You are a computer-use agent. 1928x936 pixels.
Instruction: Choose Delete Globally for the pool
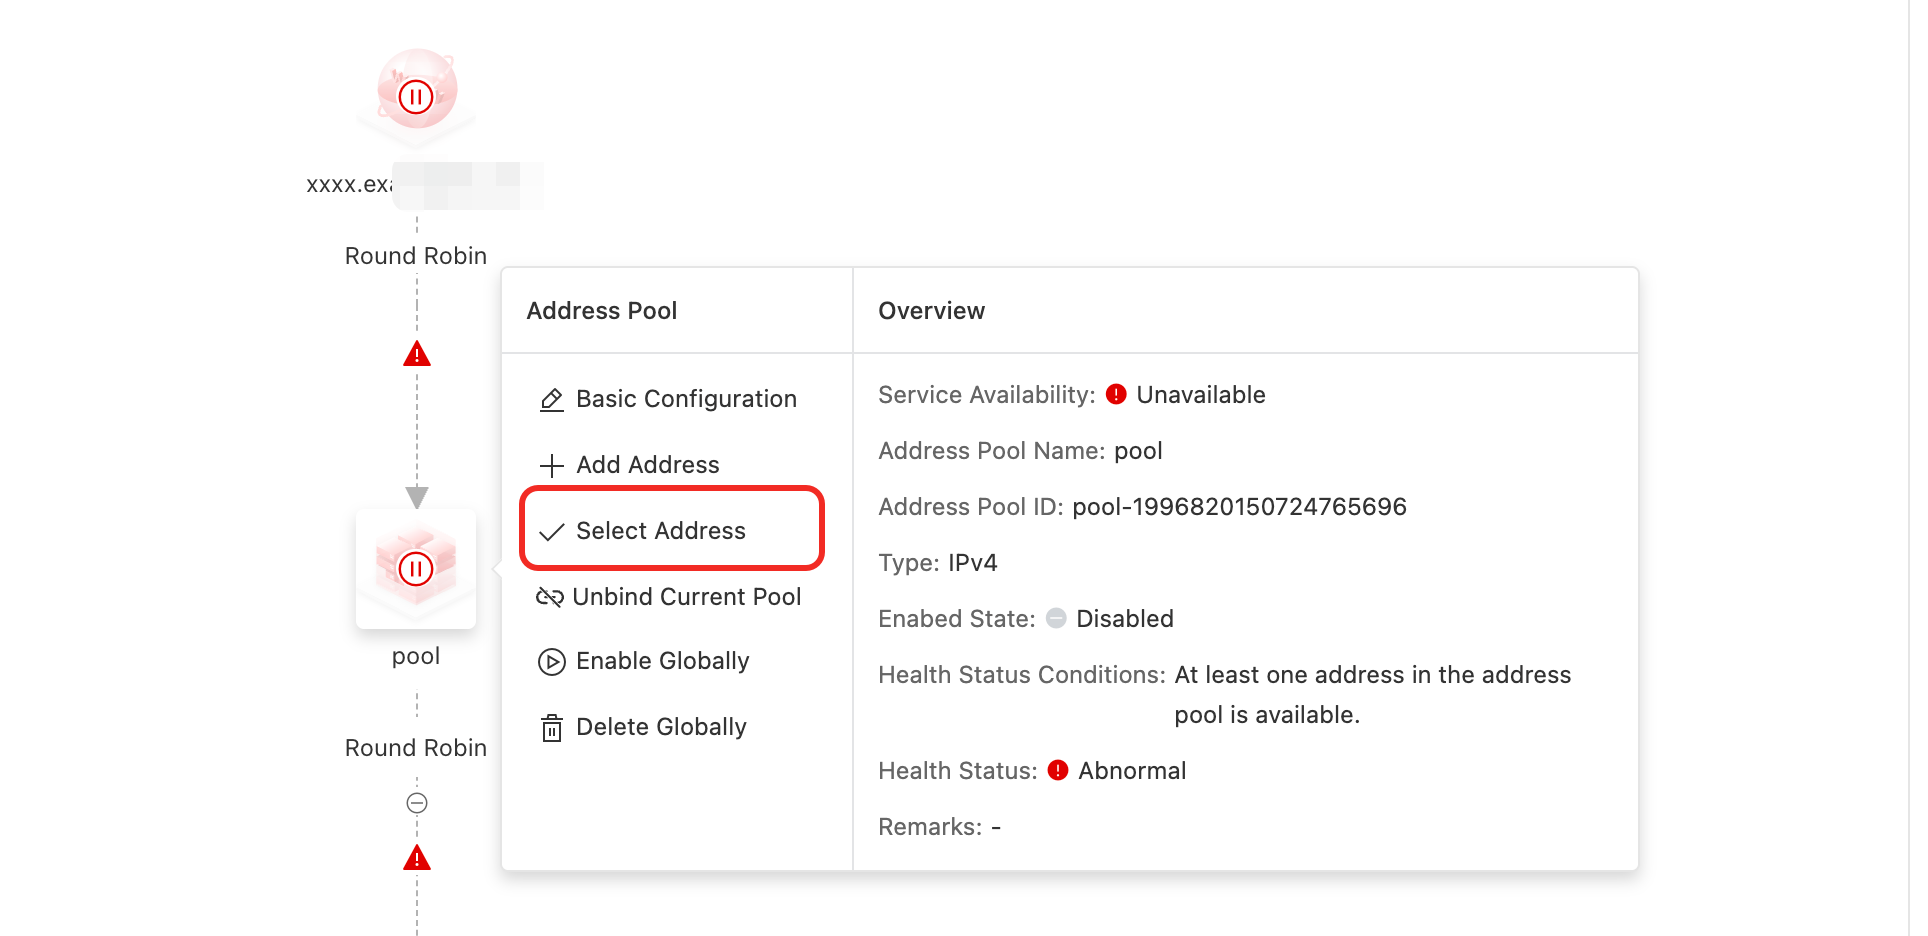[x=643, y=727]
